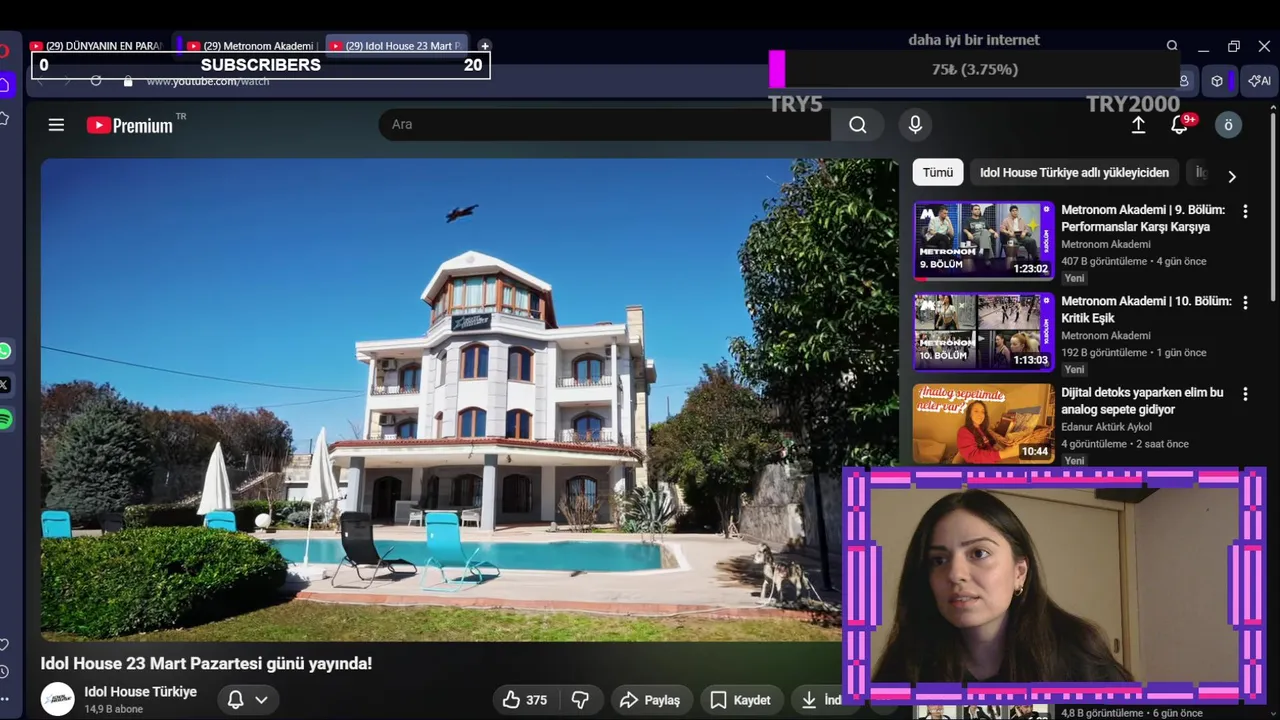Open WhatsApp in the sidebar
This screenshot has height=720, width=1280.
5,351
